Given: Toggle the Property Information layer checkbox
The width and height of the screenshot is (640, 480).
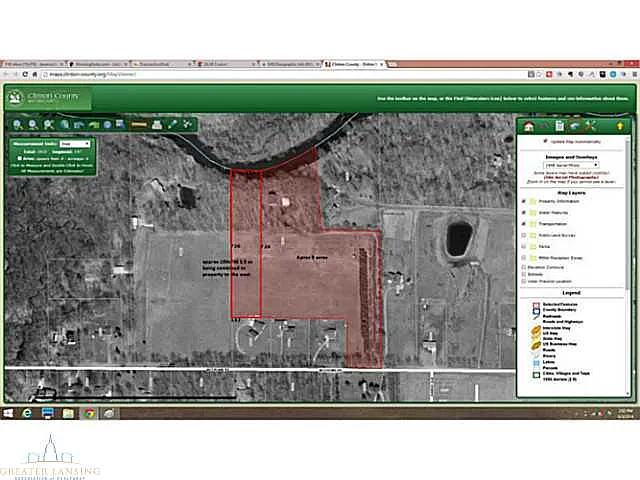Looking at the screenshot, I should tap(524, 200).
